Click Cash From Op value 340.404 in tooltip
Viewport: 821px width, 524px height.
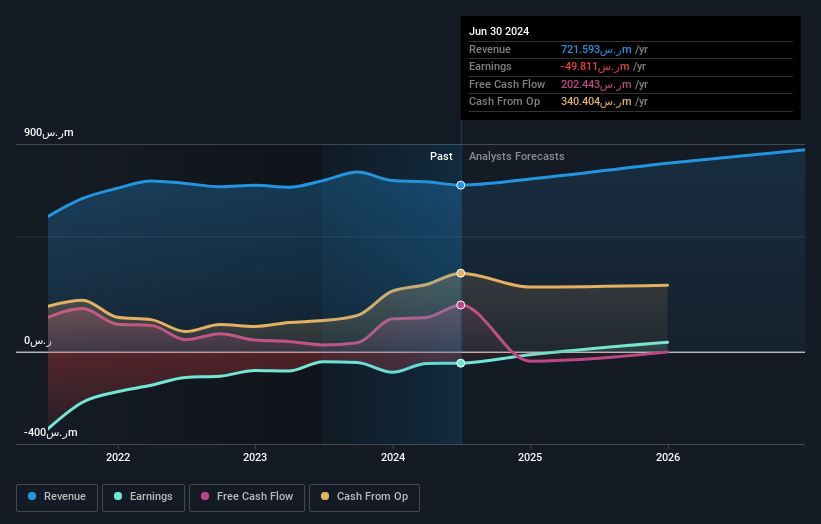(596, 102)
